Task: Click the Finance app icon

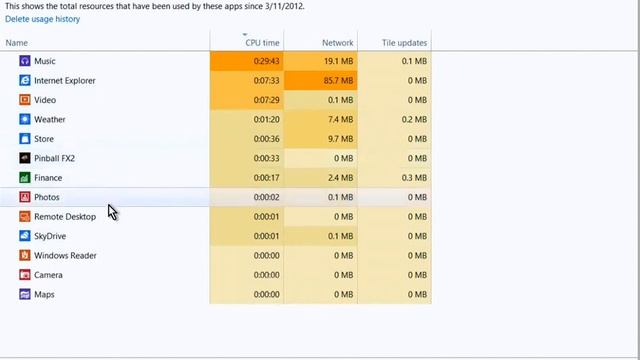Action: click(25, 178)
